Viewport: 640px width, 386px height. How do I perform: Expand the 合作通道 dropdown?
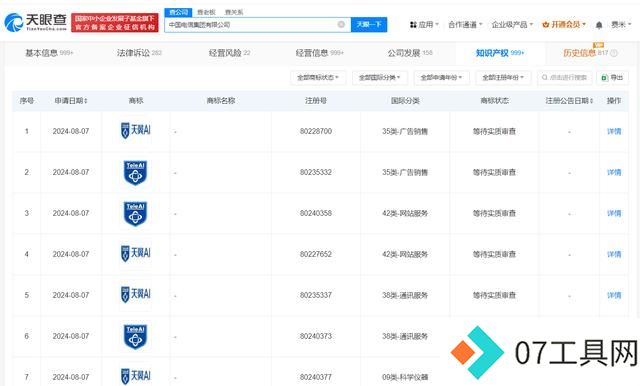coord(465,24)
